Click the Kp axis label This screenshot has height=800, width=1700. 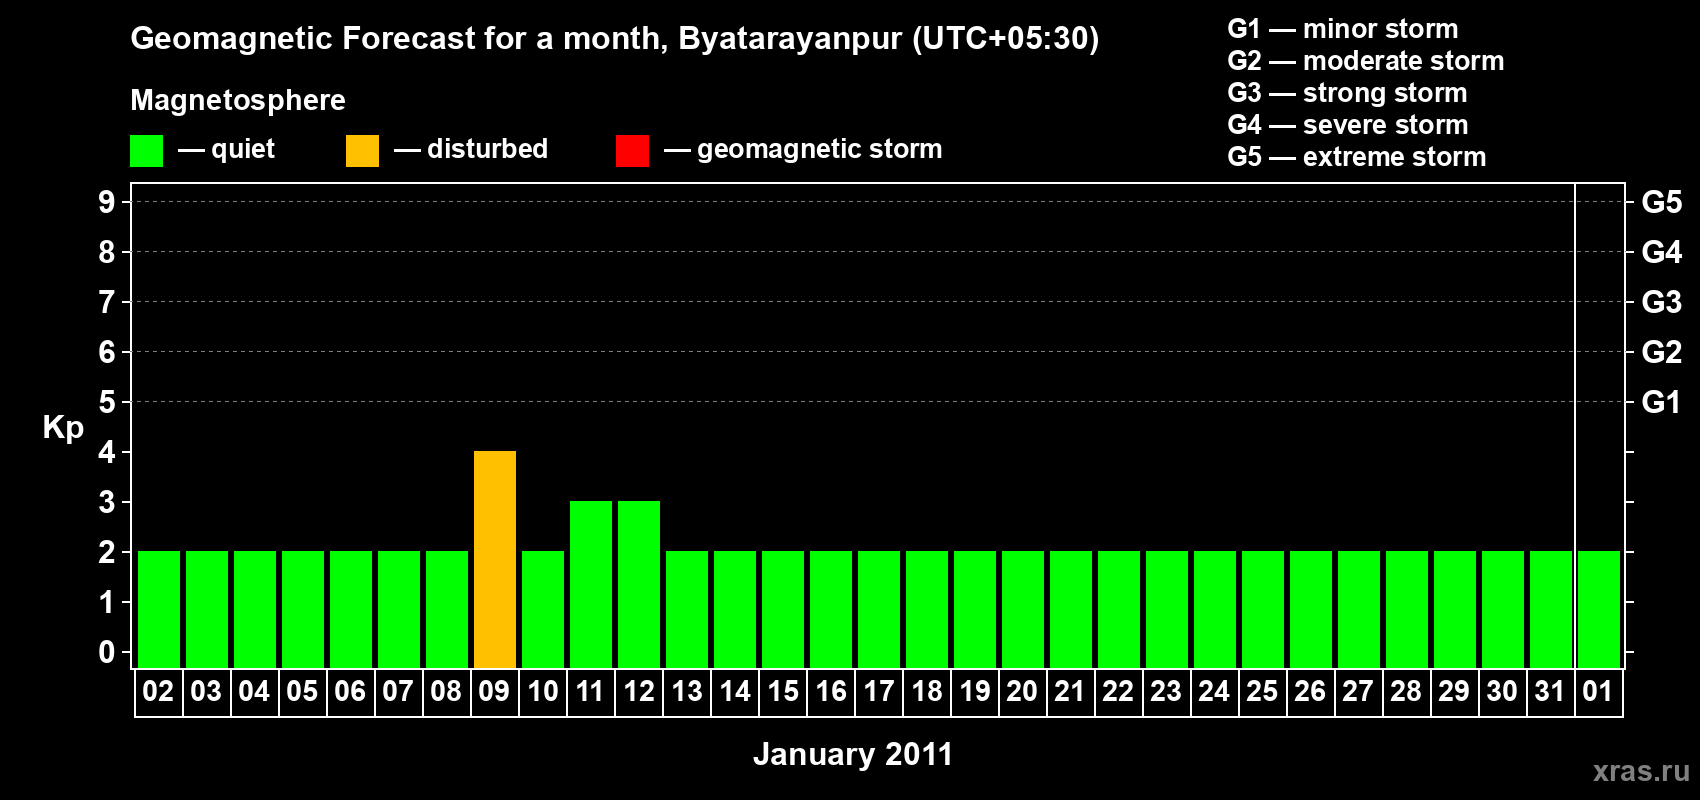pos(63,428)
